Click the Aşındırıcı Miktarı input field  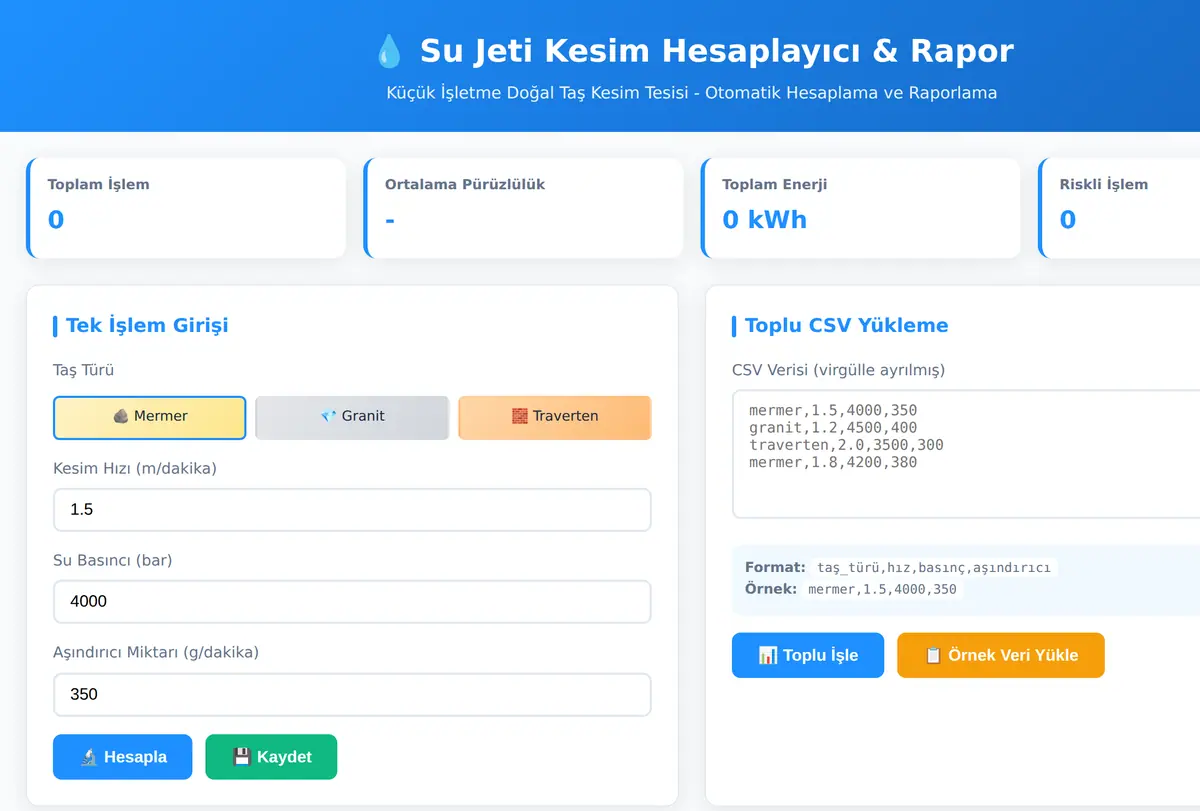click(x=352, y=694)
